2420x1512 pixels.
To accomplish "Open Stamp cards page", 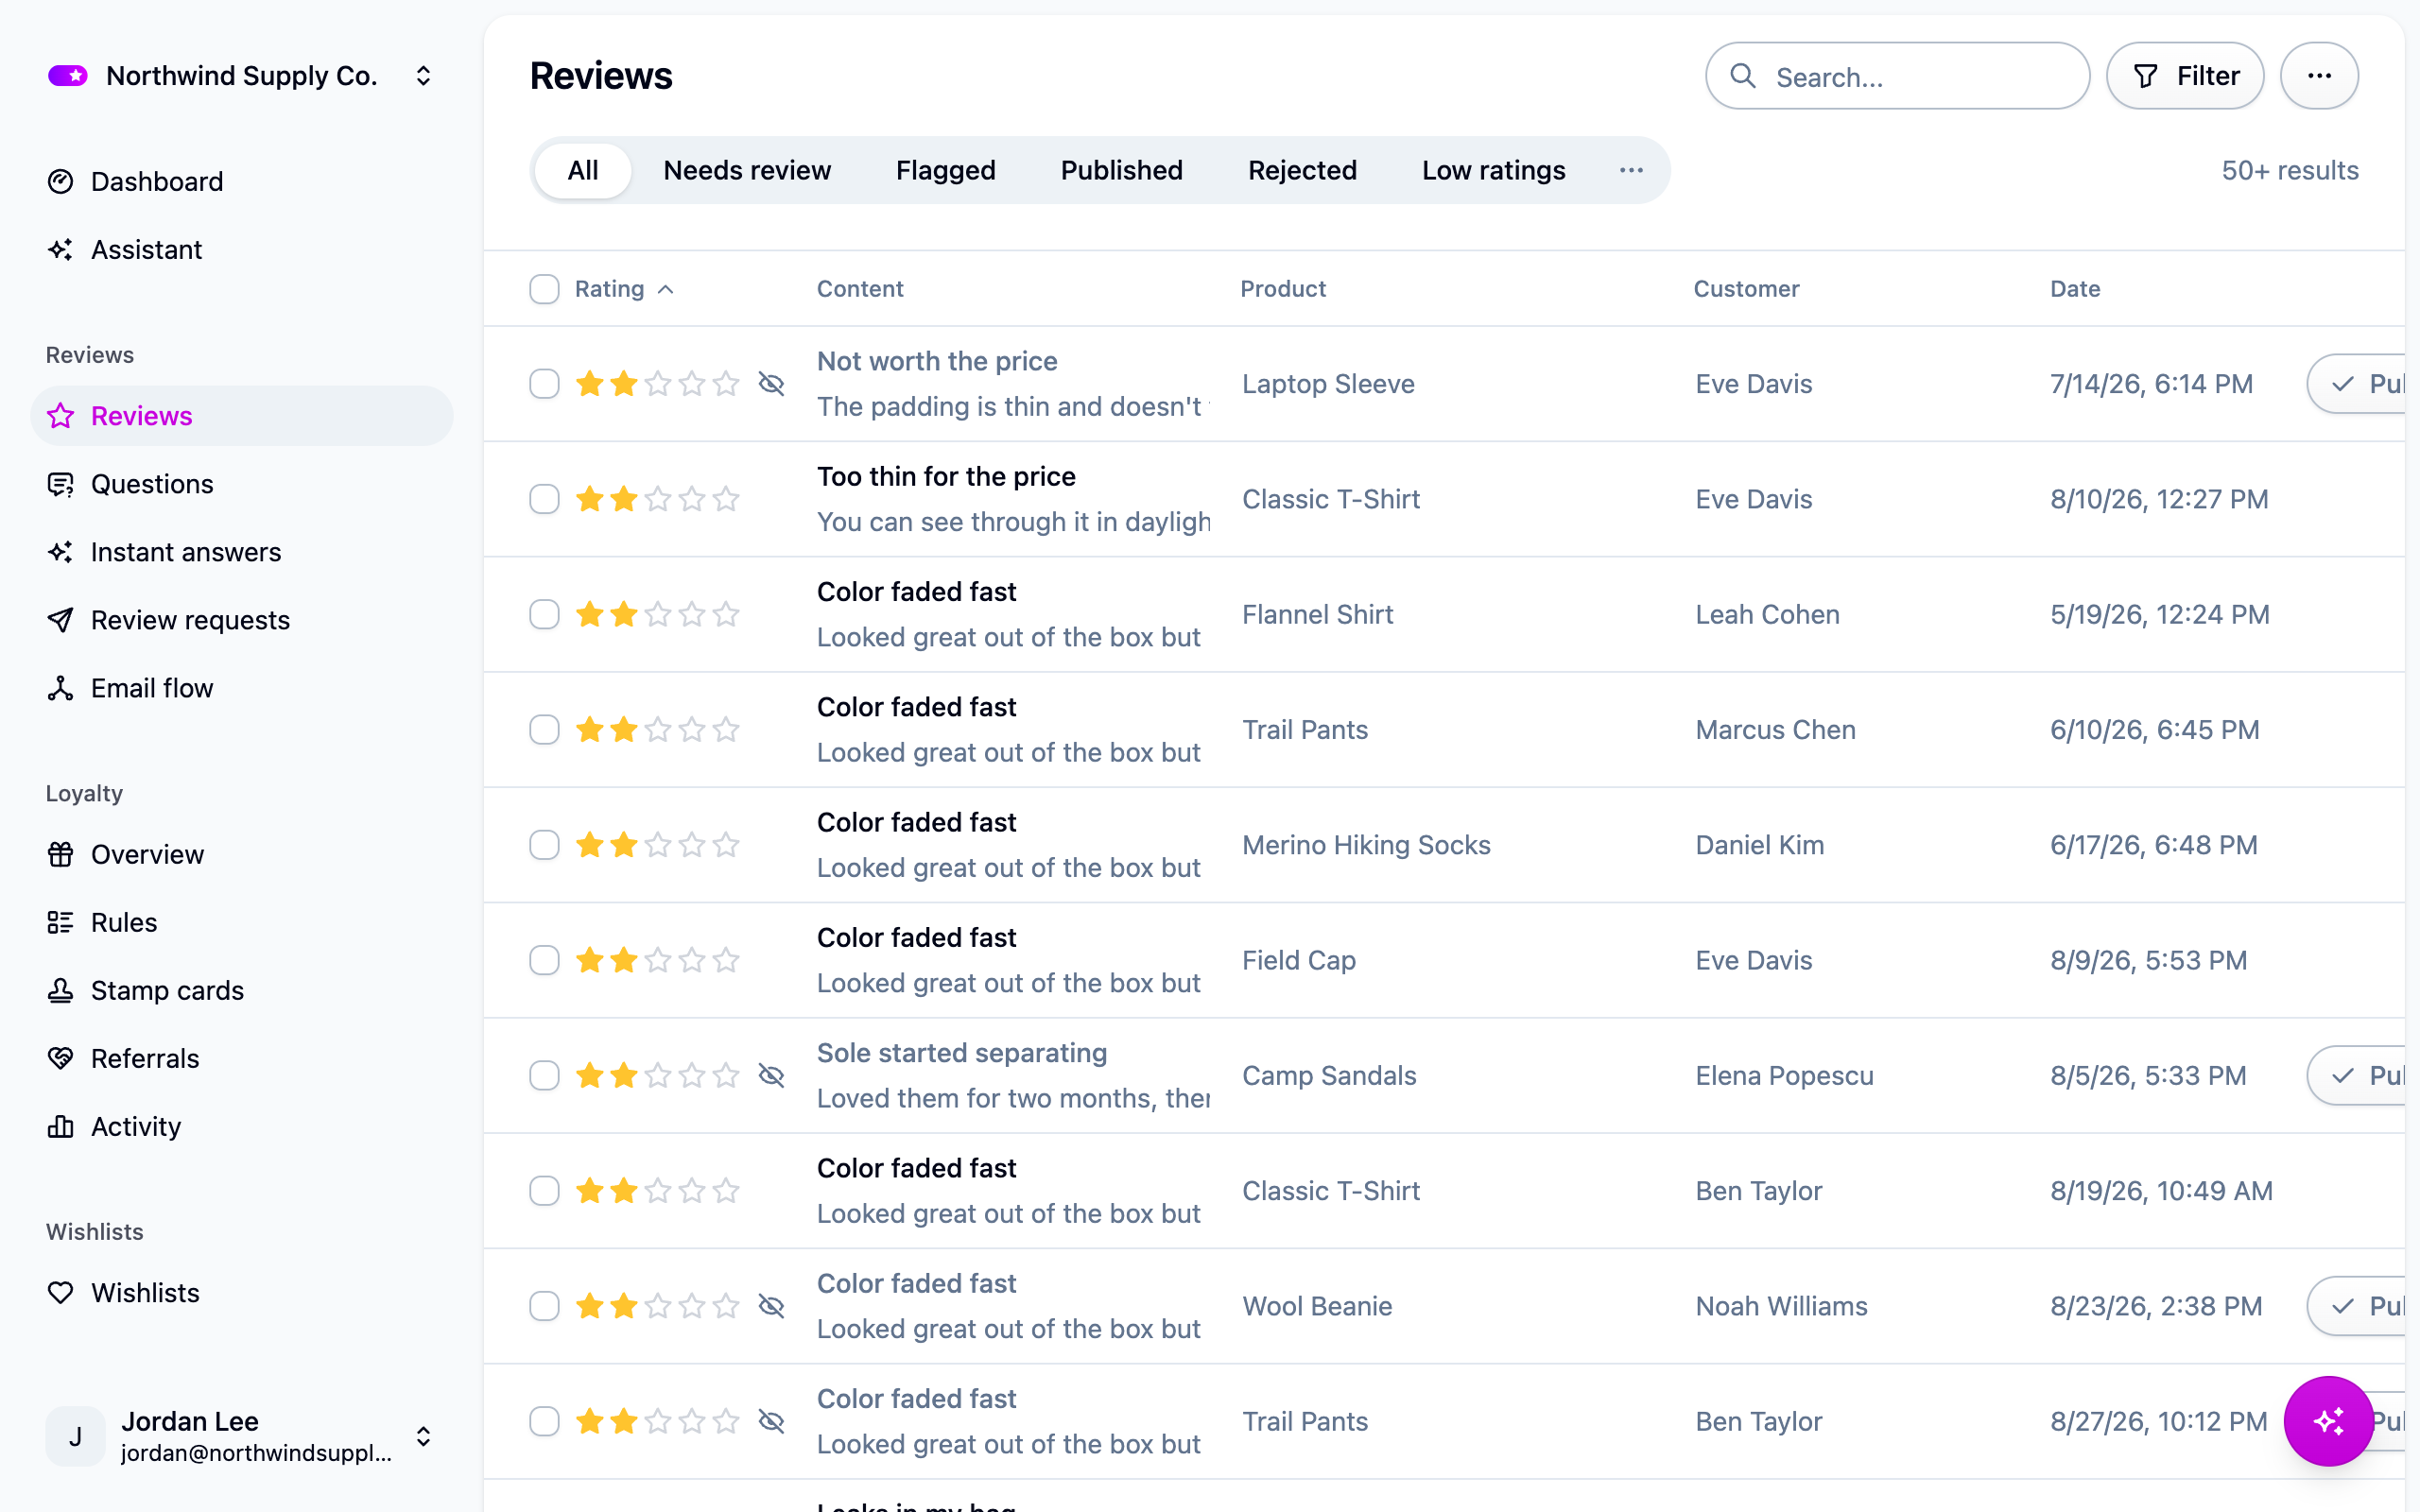I will [241, 990].
